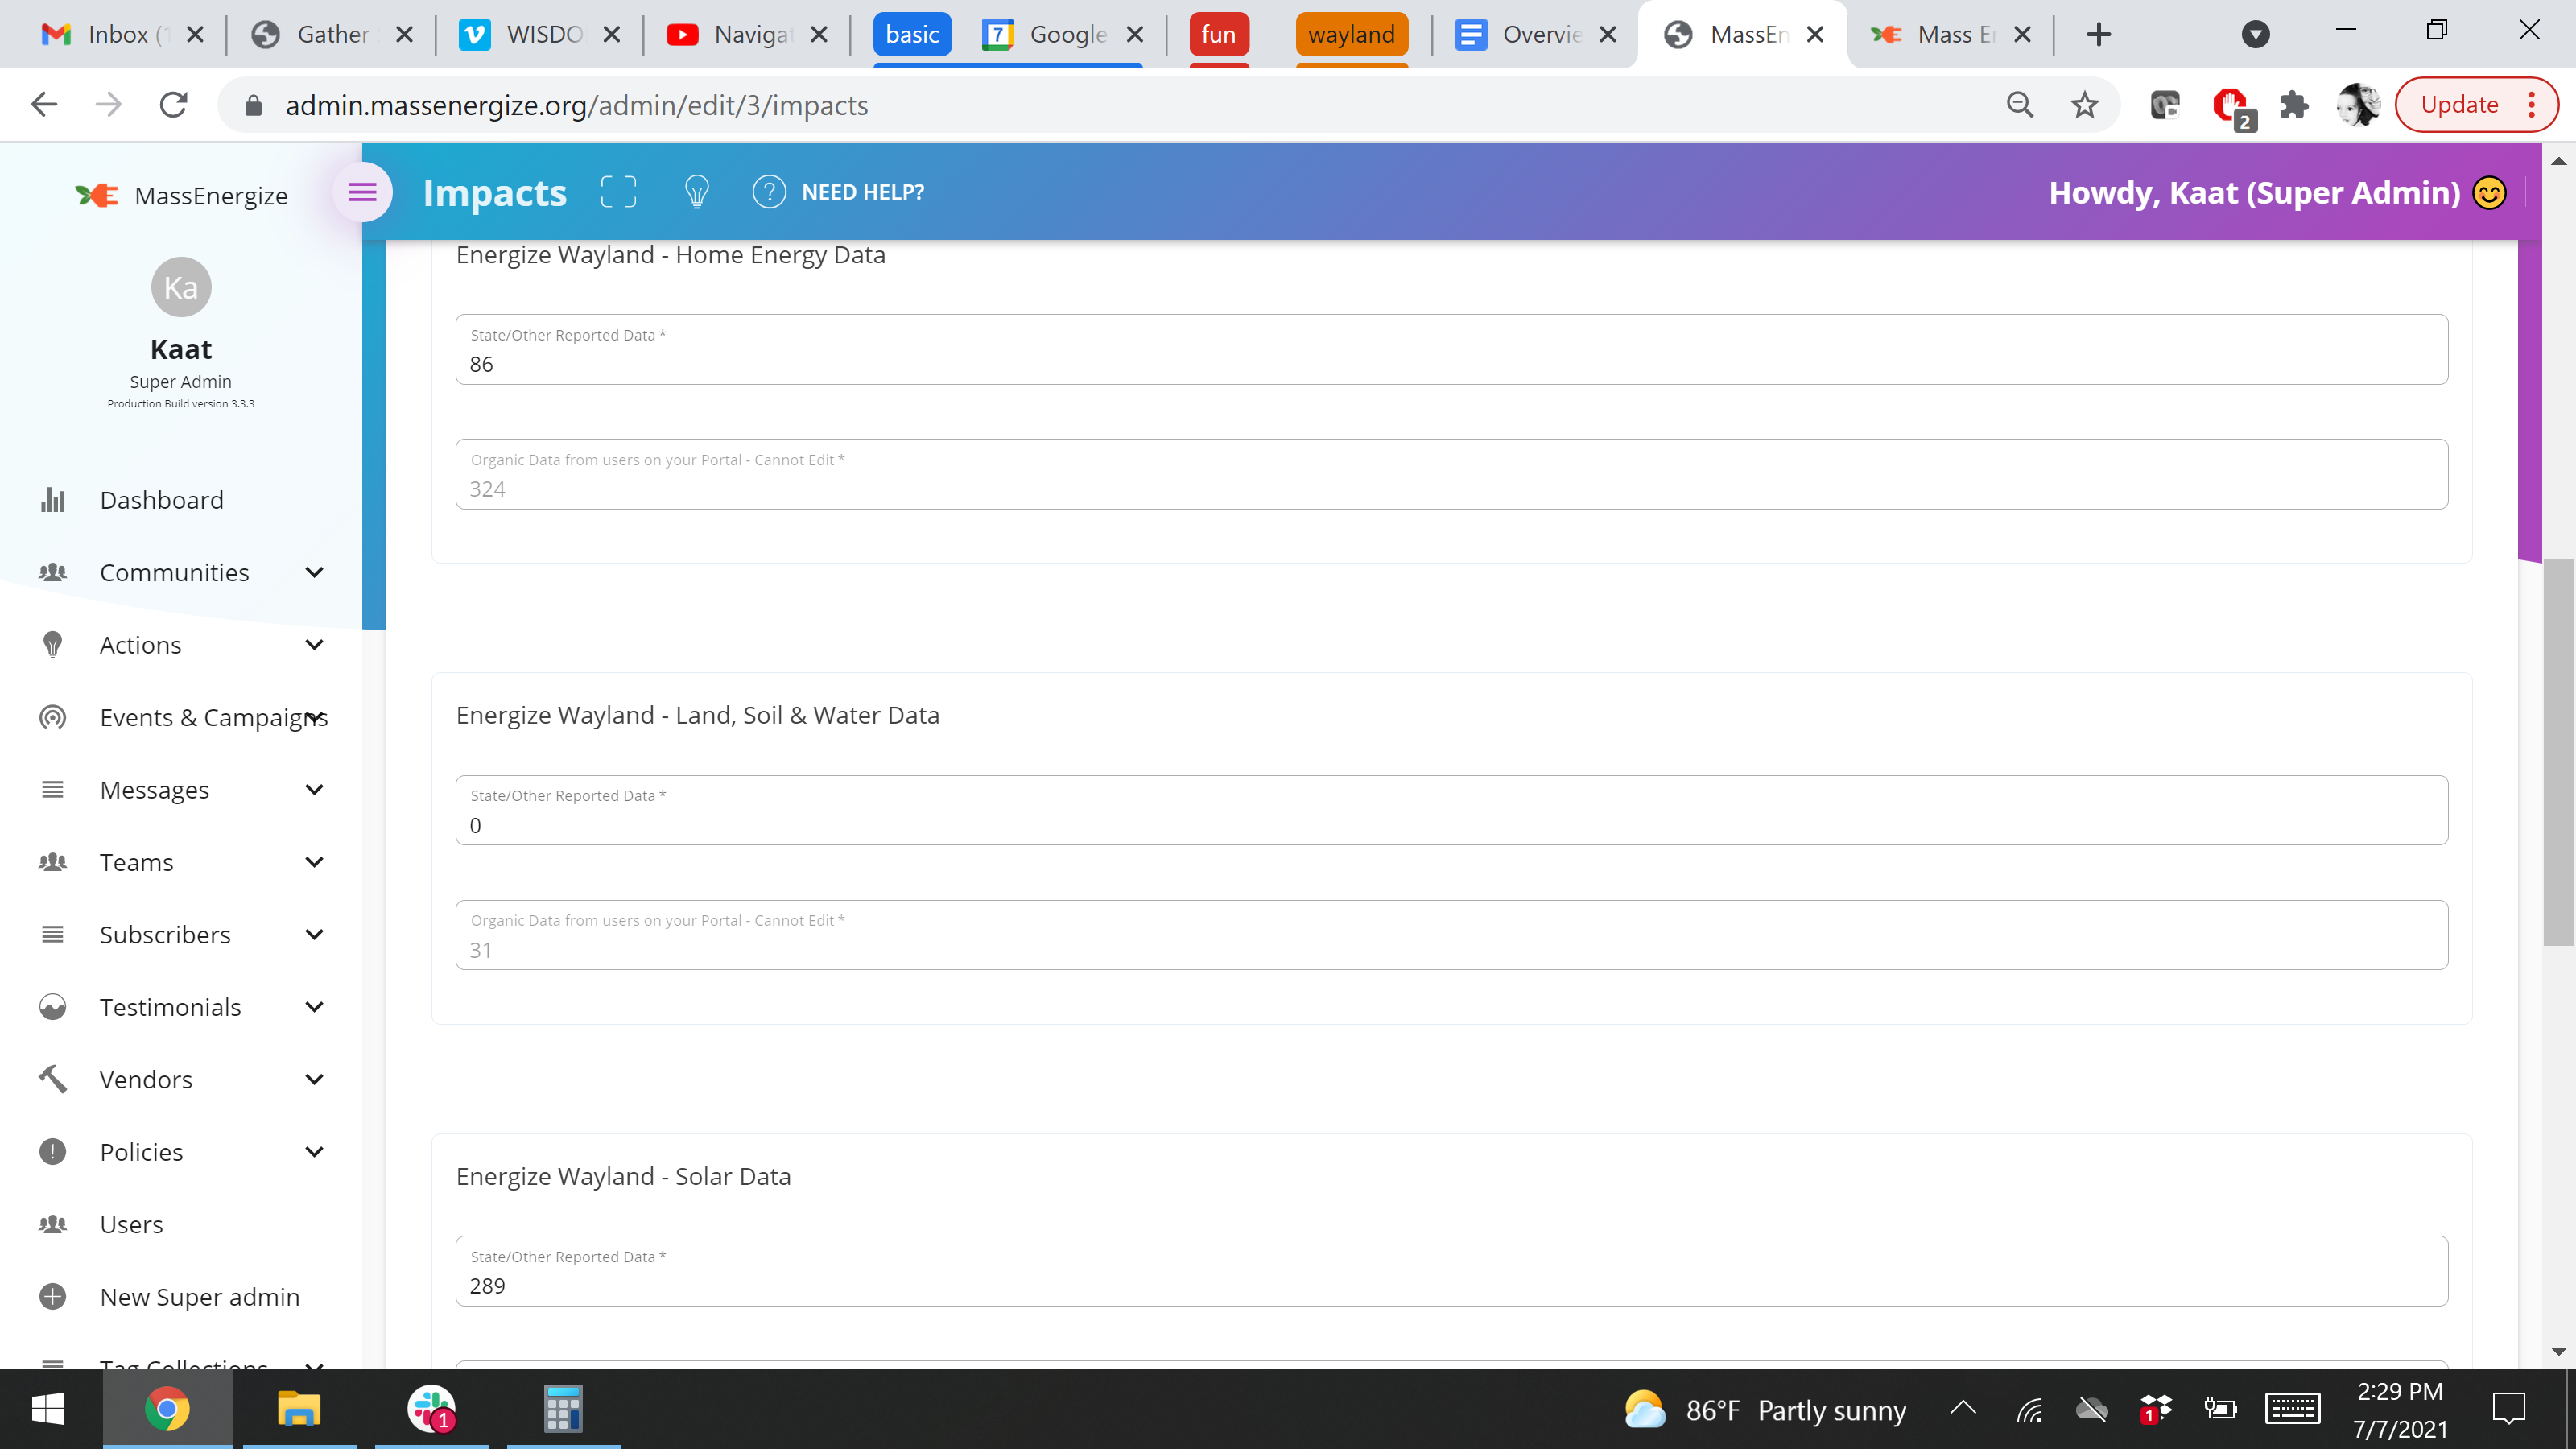Select the Dashboard icon in the sidebar
Viewport: 2576px width, 1449px height.
pyautogui.click(x=52, y=499)
